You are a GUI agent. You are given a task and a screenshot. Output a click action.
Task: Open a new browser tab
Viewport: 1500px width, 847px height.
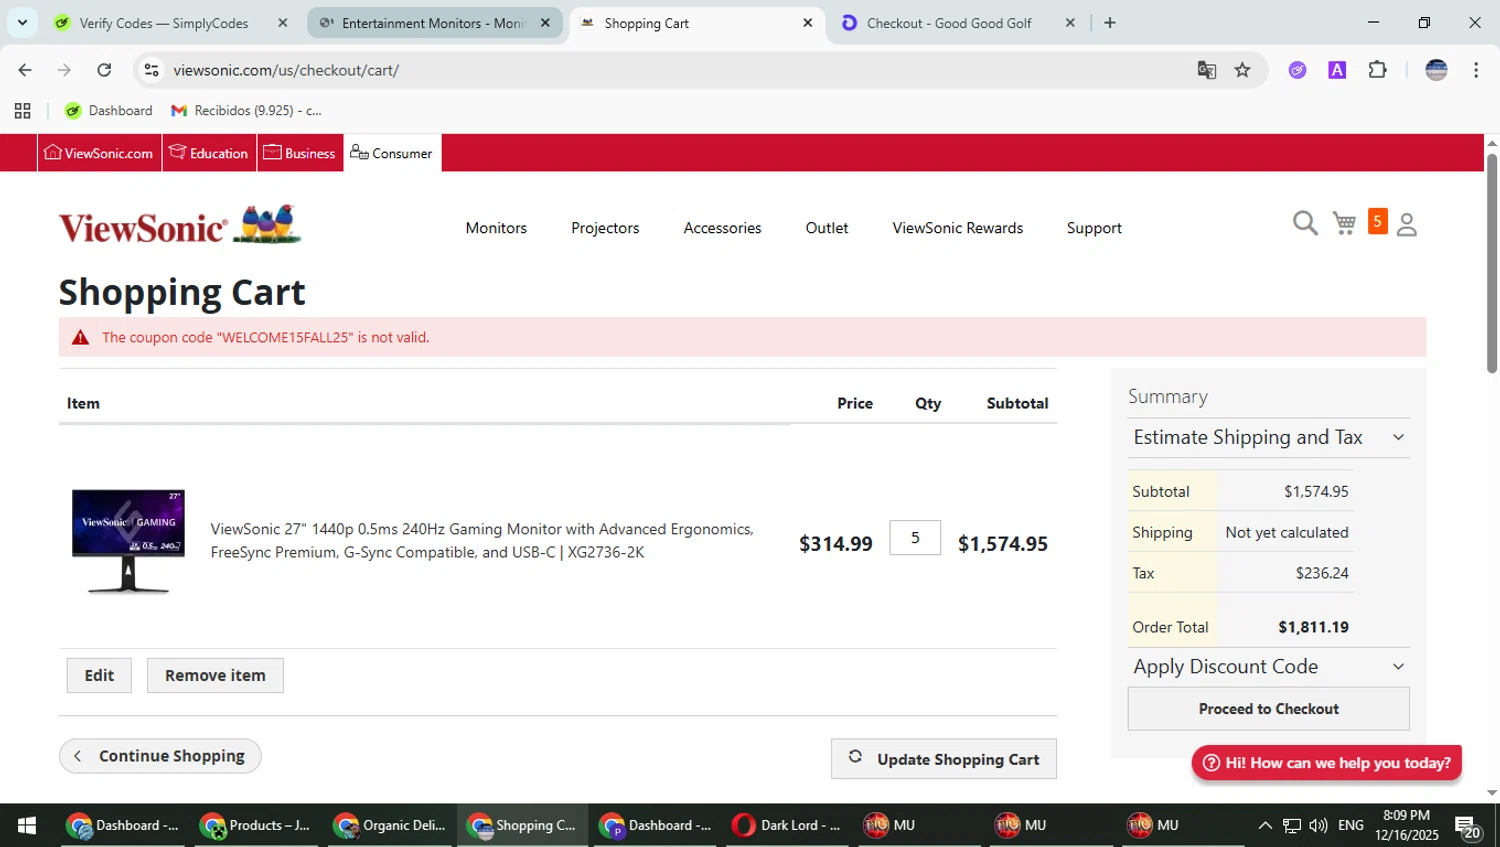coord(1110,22)
